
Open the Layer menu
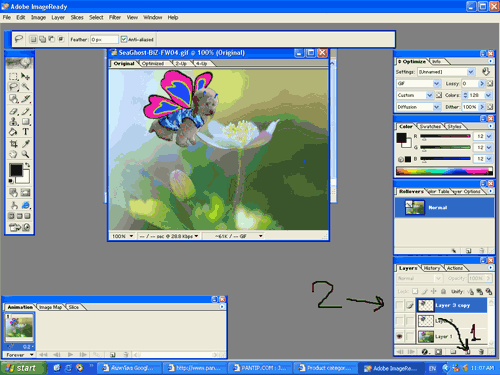tap(58, 17)
